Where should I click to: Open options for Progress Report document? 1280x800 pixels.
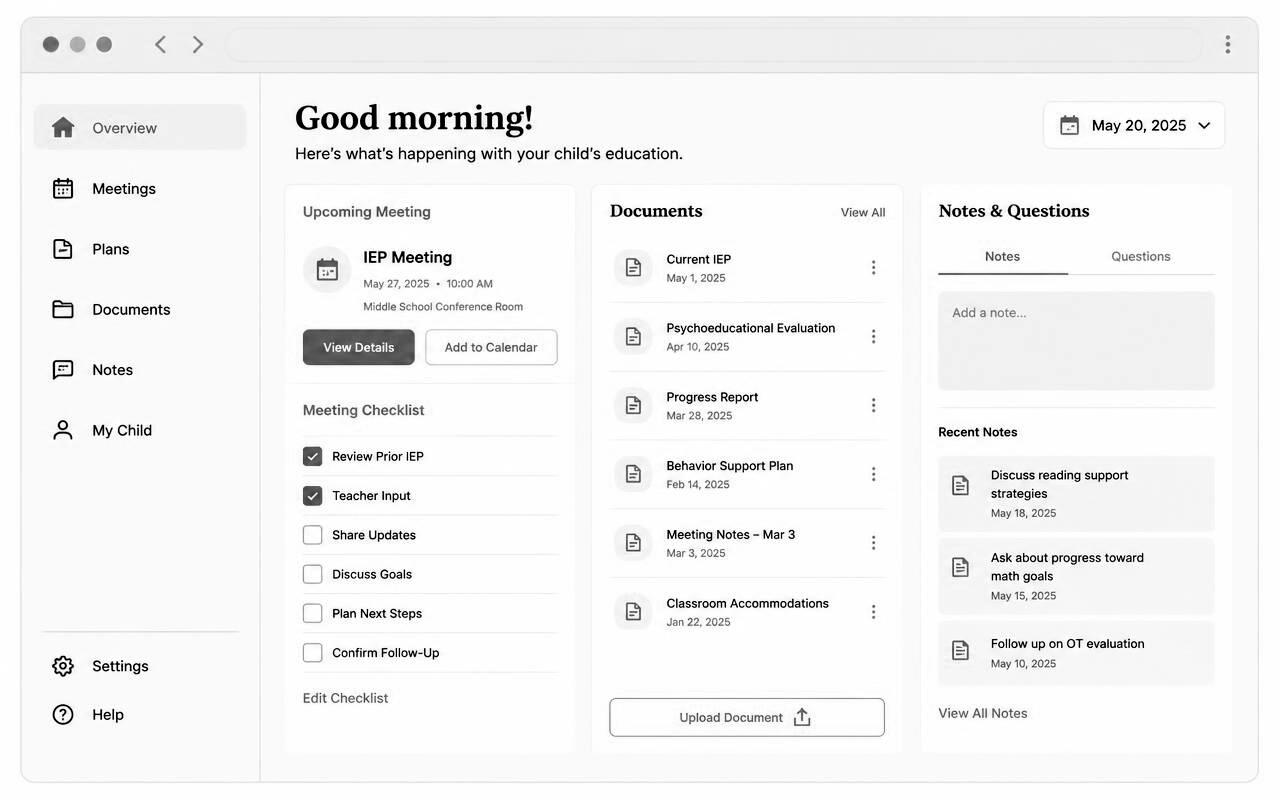(x=873, y=405)
